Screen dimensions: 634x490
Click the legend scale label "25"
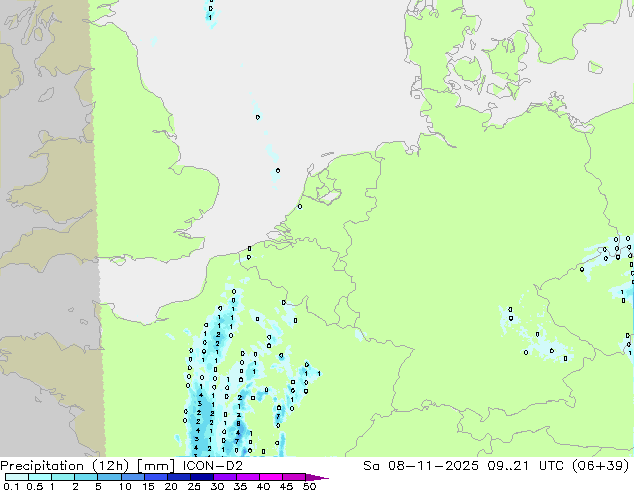click(194, 486)
